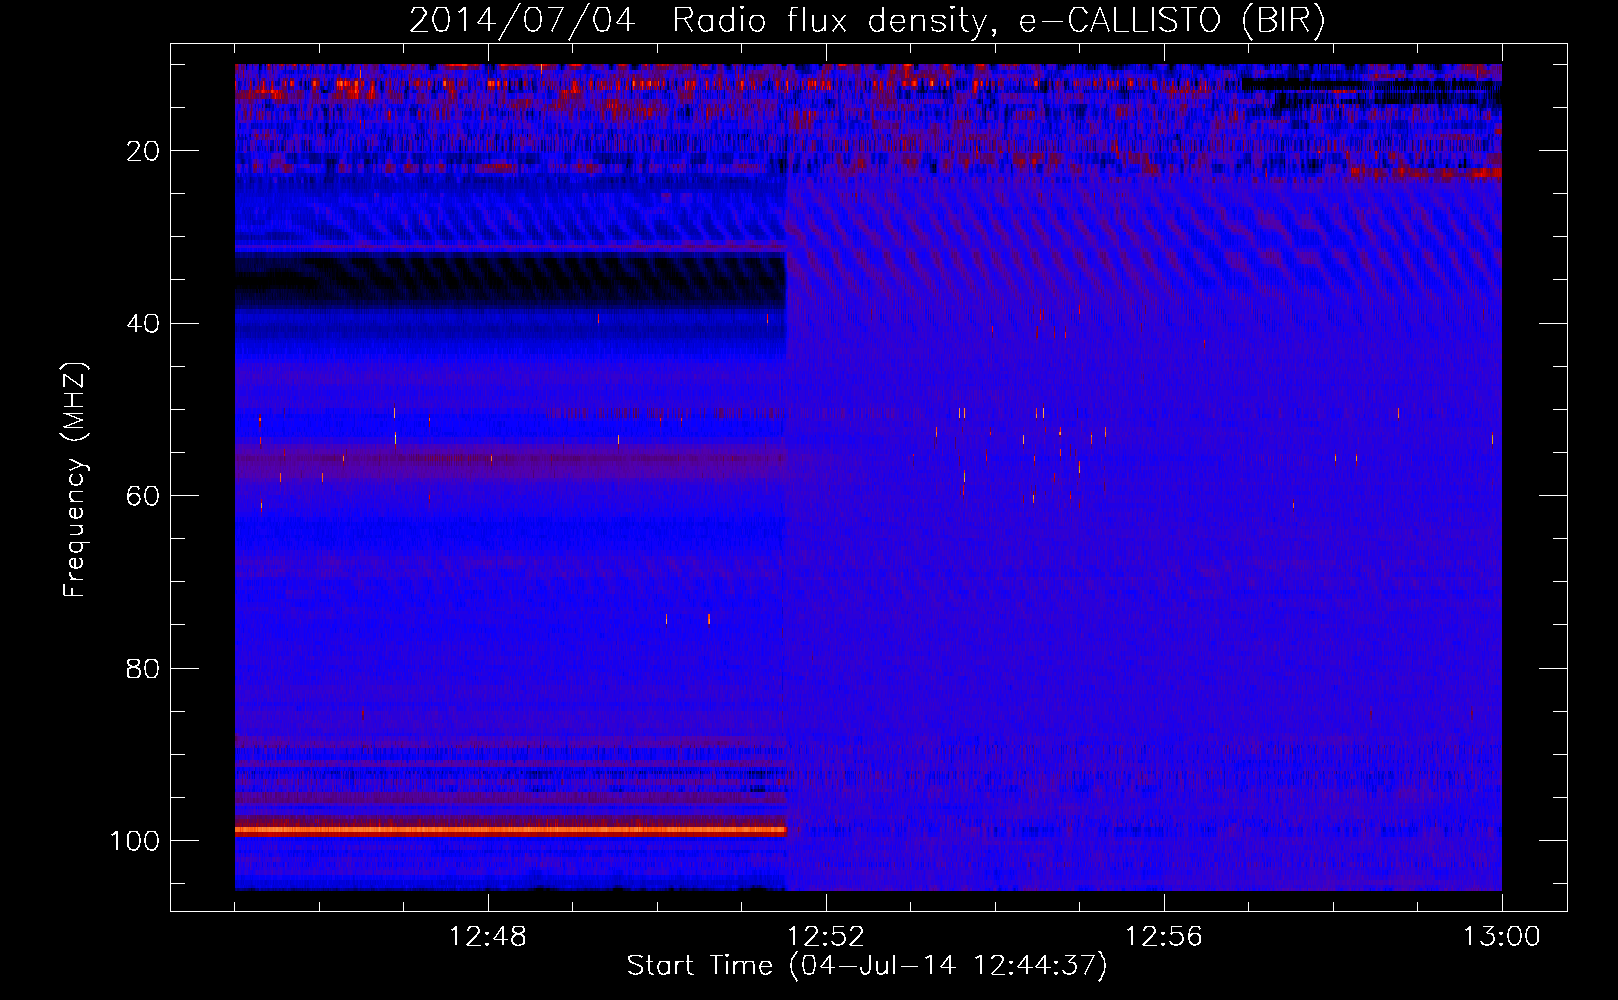Viewport: 1618px width, 1000px height.
Task: Click the 12:48 time tick label
Action: click(x=488, y=937)
